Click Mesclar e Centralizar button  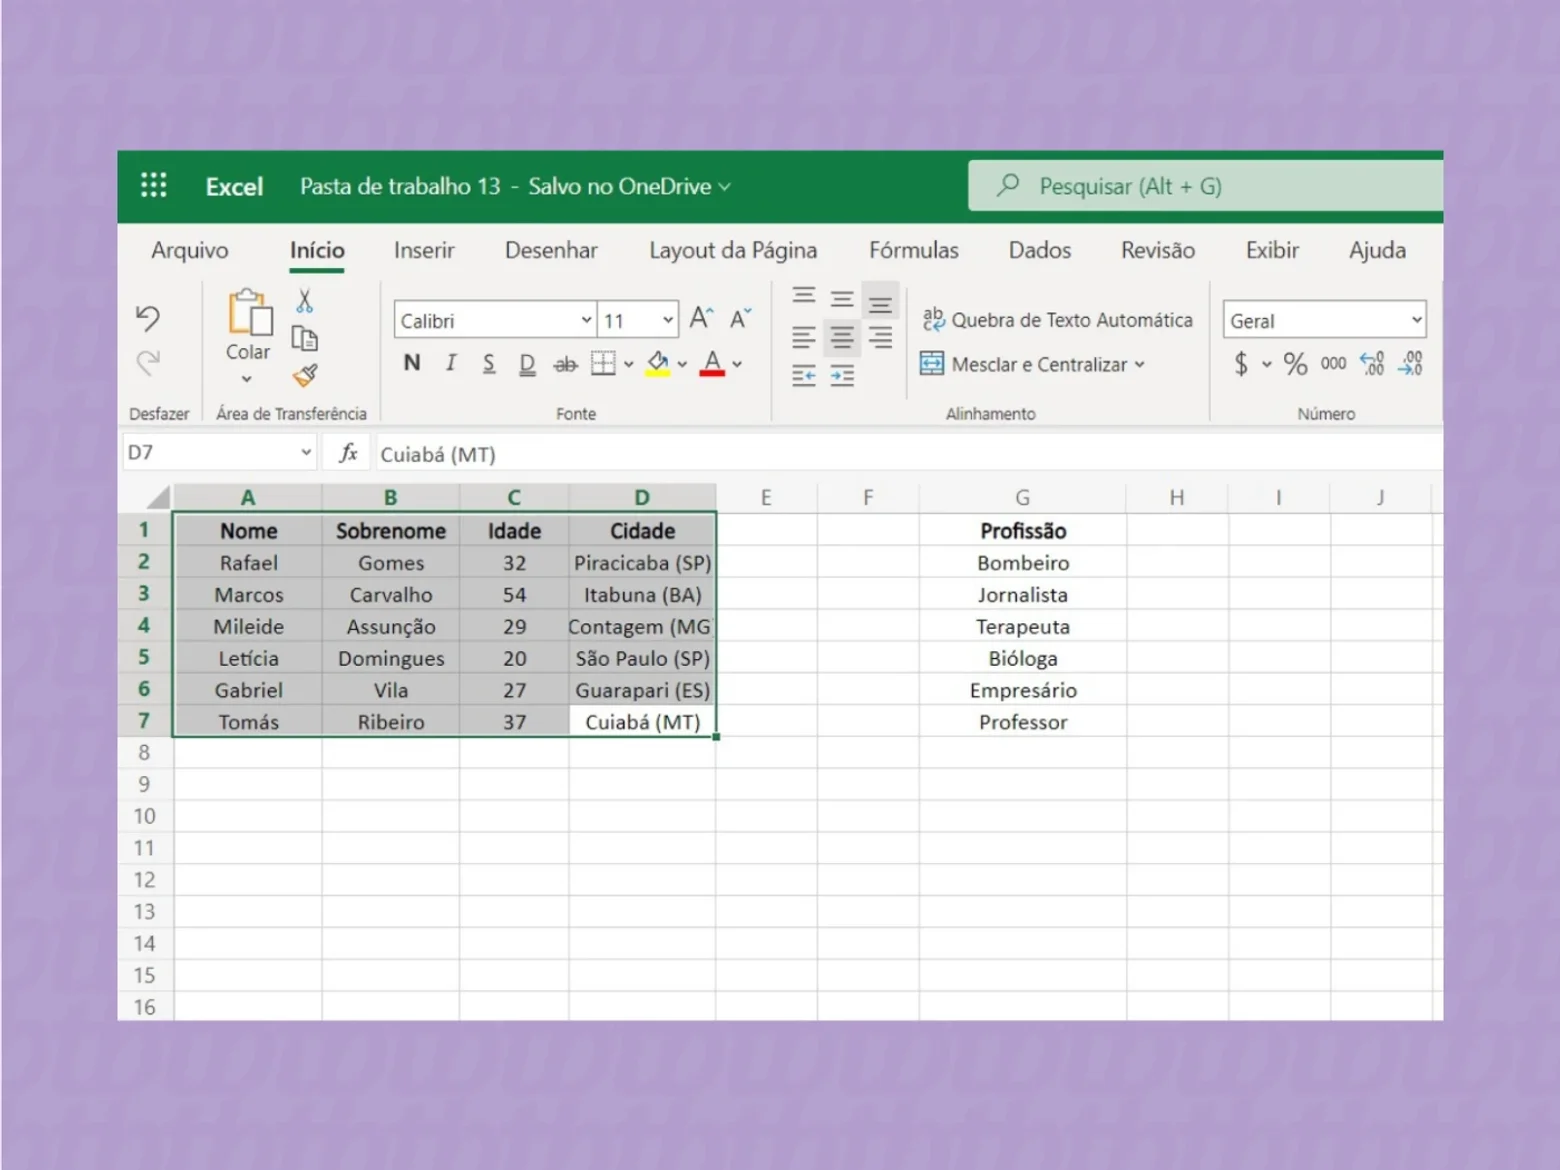pyautogui.click(x=1024, y=364)
